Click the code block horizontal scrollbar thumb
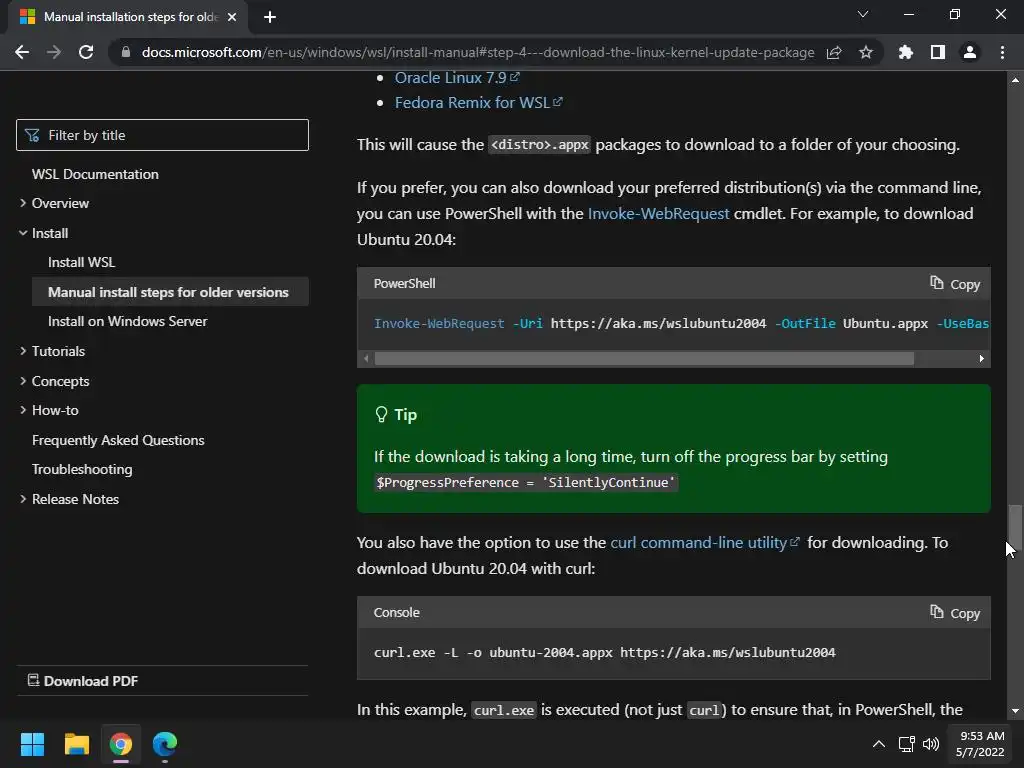 (x=644, y=359)
